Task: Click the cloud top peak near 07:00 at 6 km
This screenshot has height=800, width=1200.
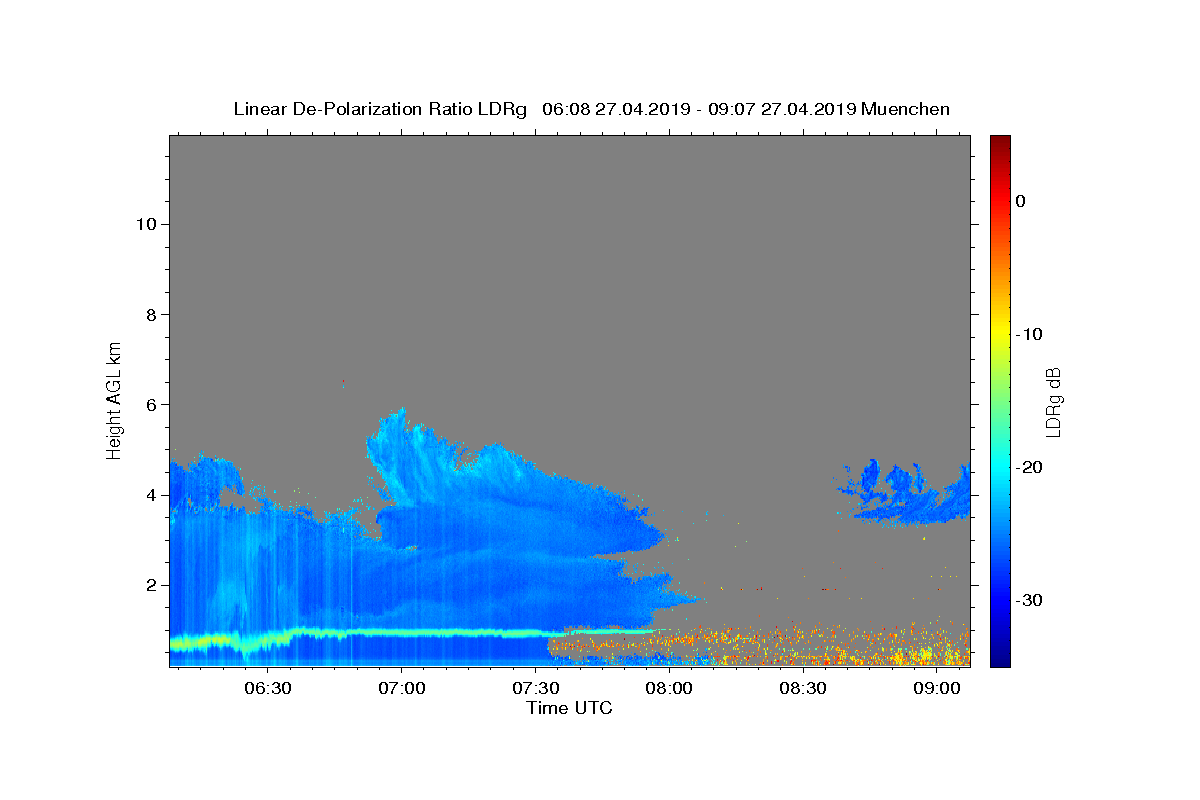Action: coord(399,412)
